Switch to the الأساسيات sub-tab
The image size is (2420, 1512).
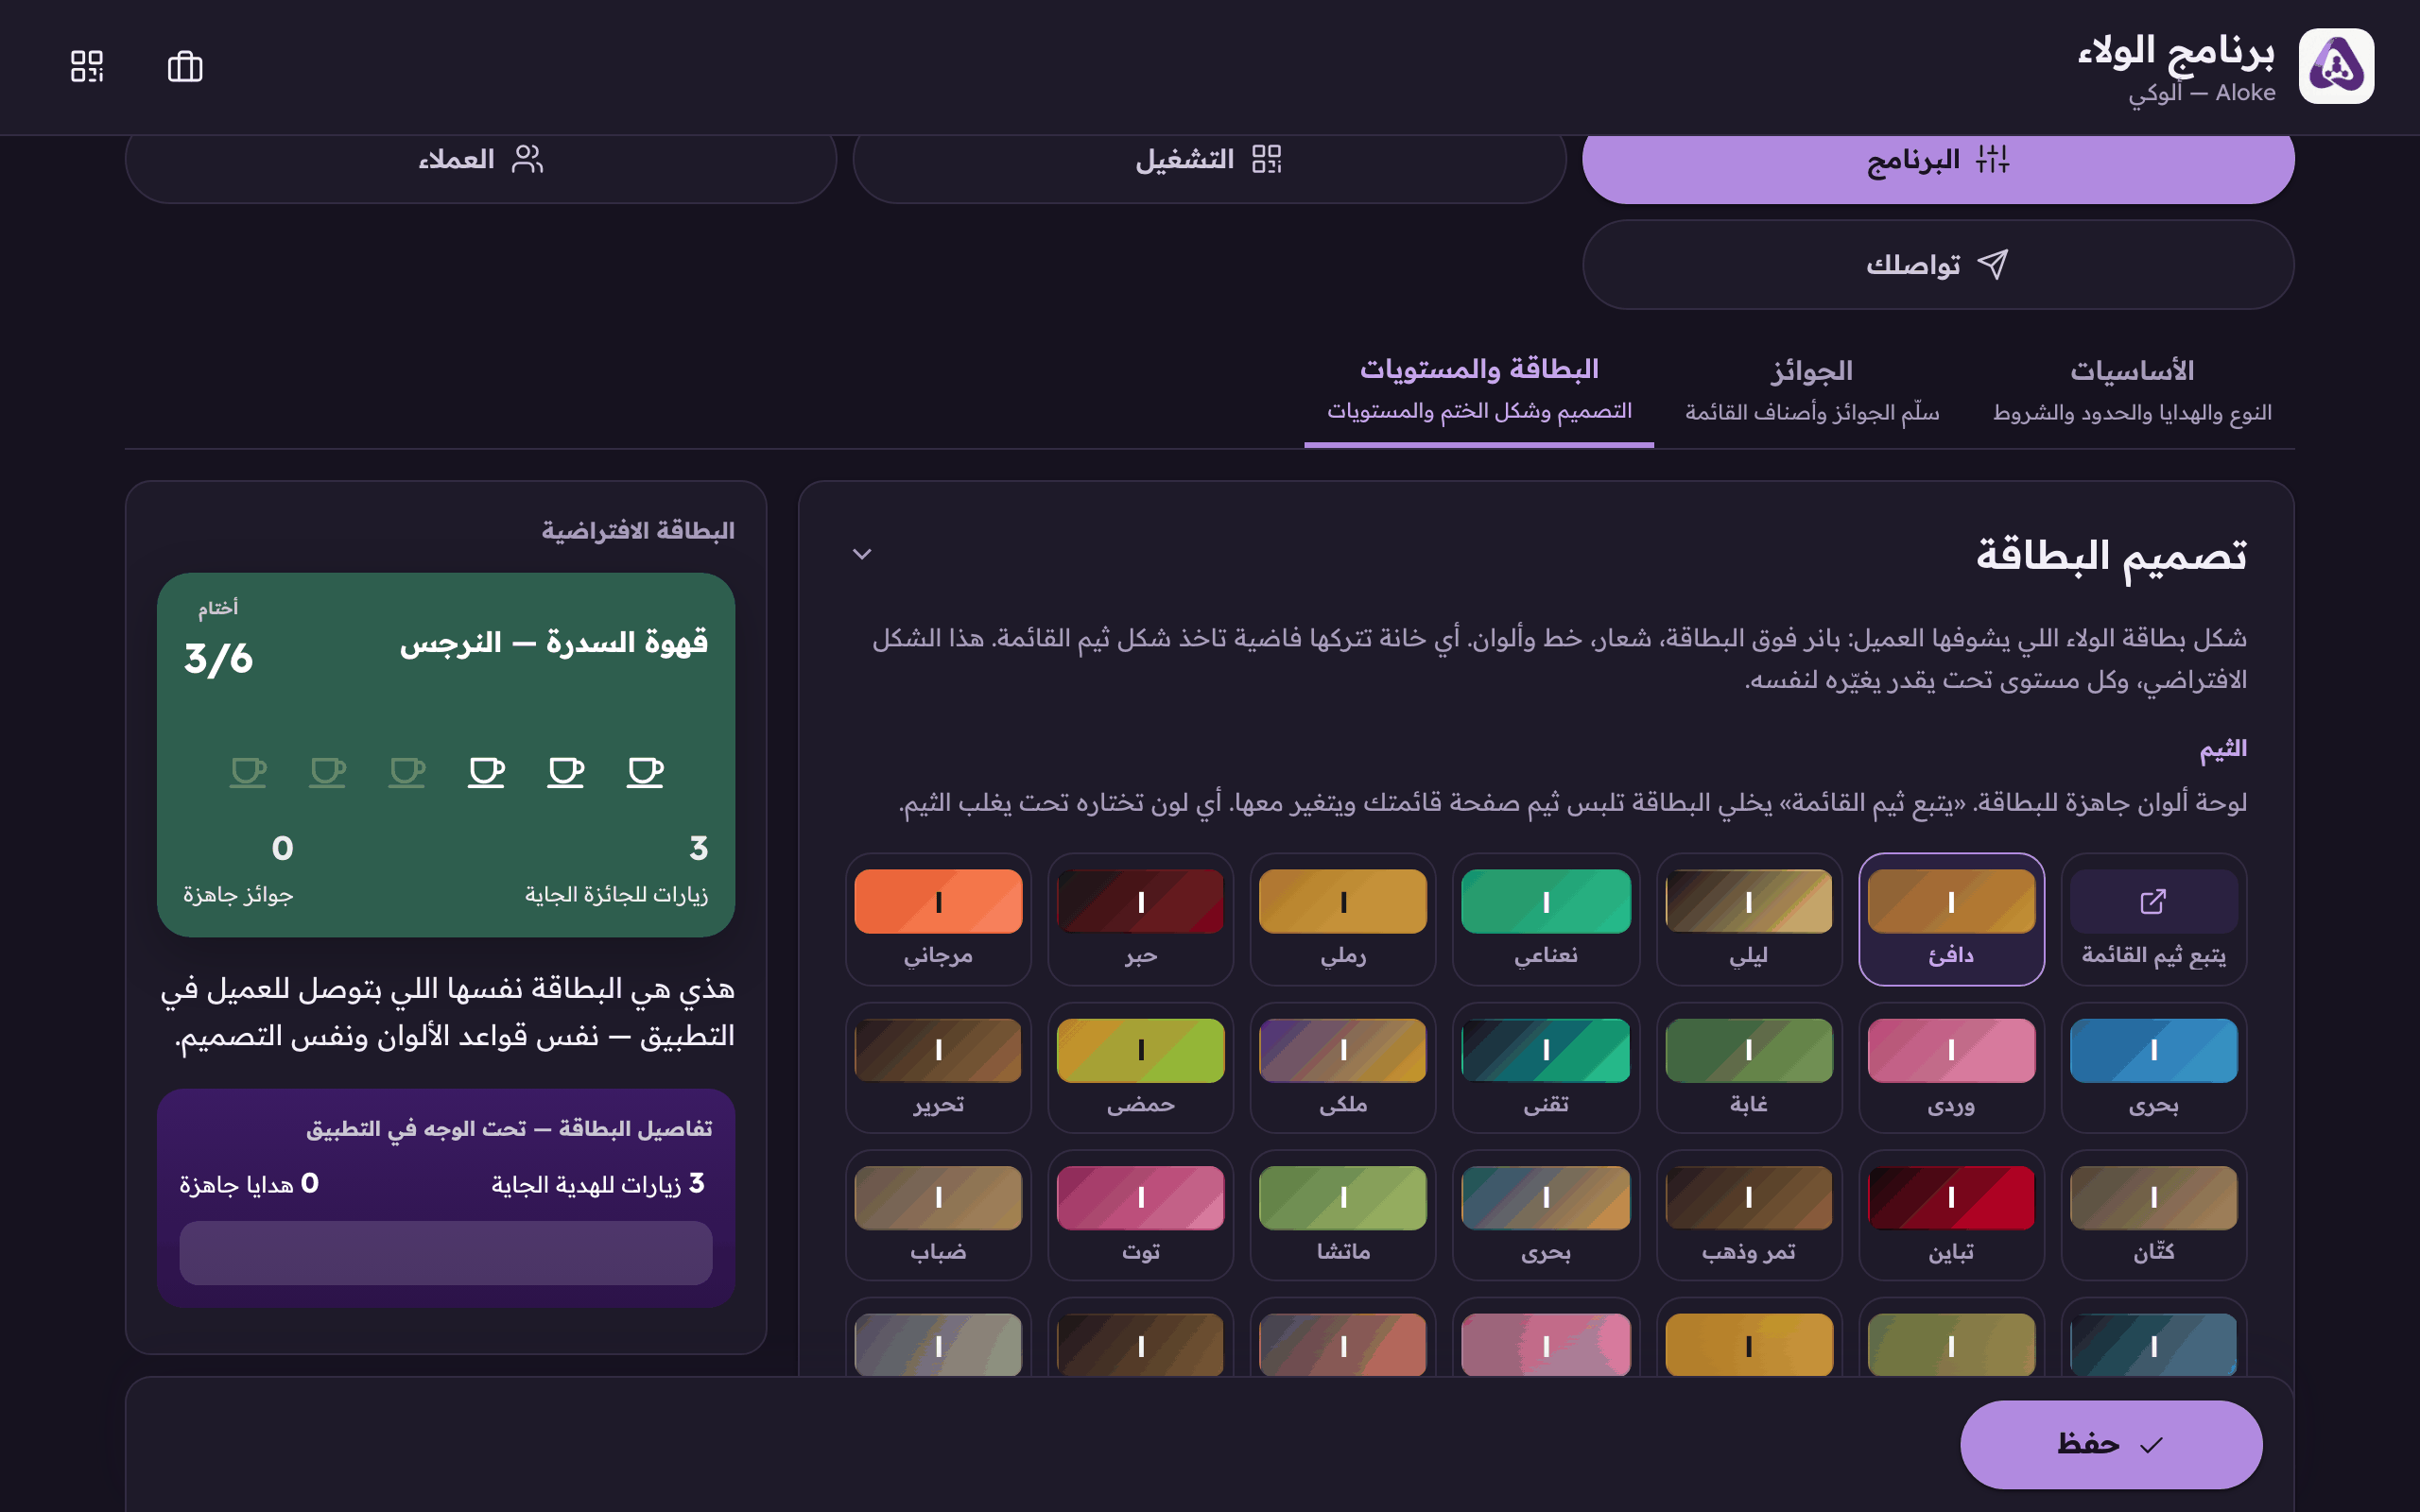tap(2132, 390)
